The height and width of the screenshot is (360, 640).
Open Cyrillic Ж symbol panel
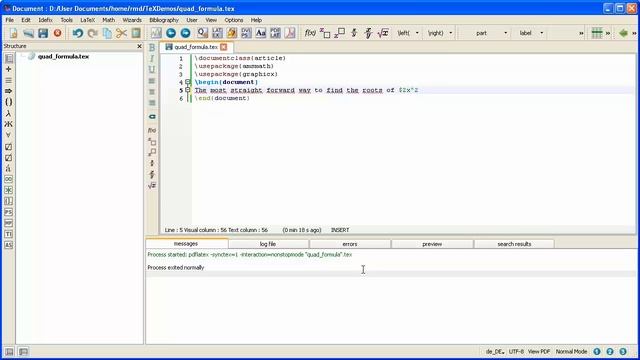(x=9, y=124)
